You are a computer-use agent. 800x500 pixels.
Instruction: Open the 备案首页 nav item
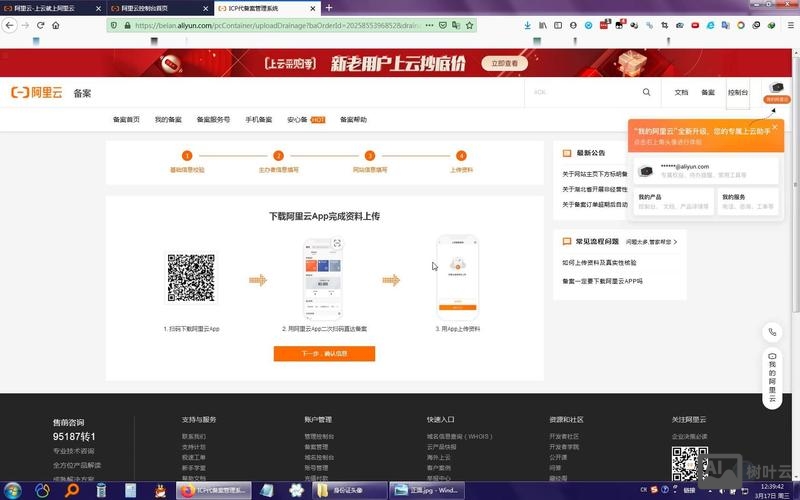point(126,119)
